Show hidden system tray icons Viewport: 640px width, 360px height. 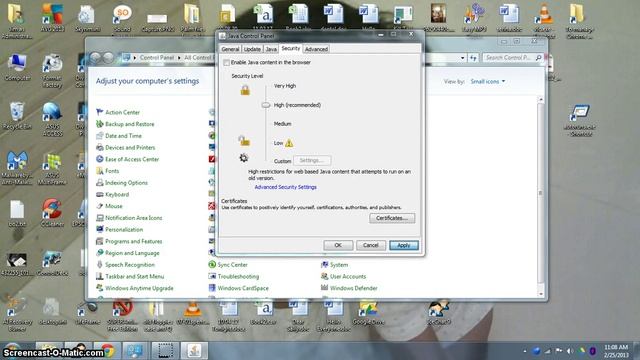click(x=525, y=351)
